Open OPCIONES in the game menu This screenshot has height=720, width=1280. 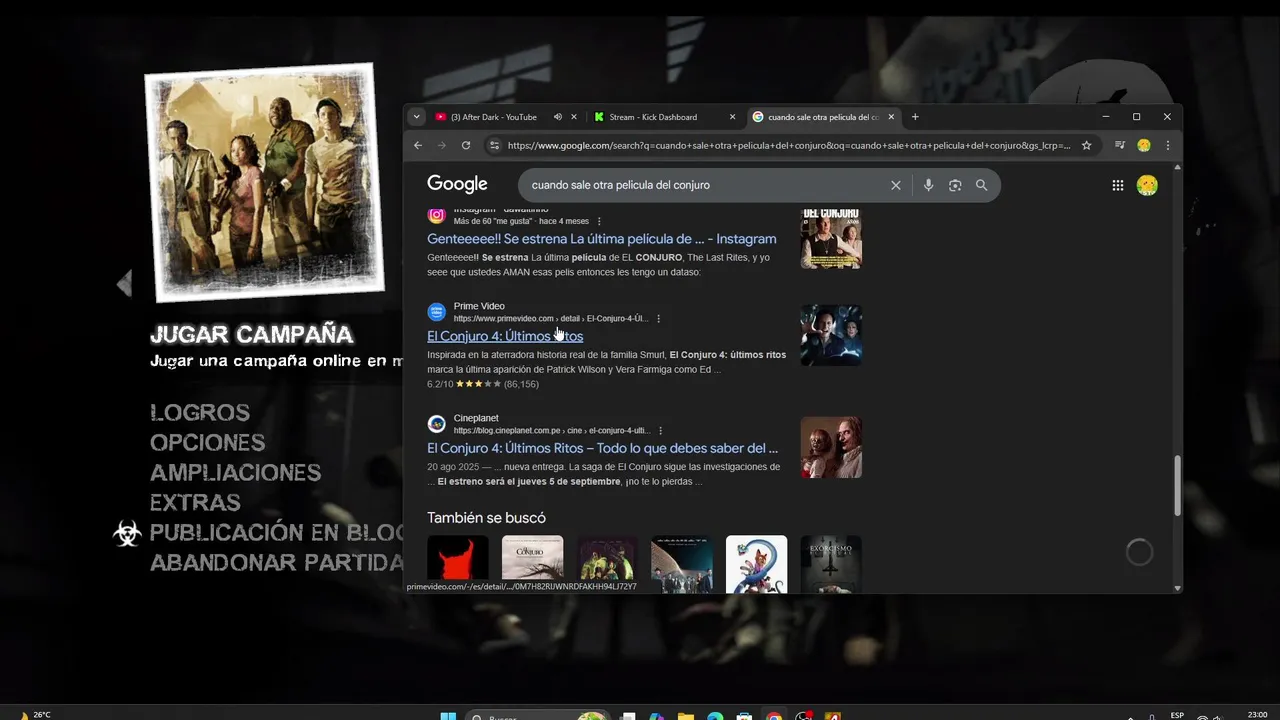pyautogui.click(x=208, y=442)
